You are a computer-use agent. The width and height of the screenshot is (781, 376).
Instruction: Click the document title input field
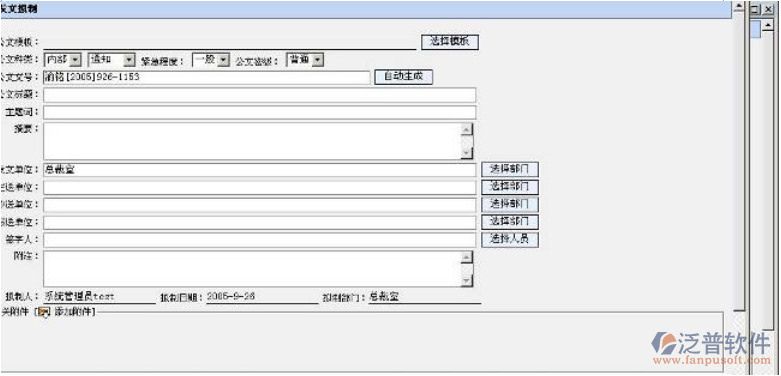[260, 95]
